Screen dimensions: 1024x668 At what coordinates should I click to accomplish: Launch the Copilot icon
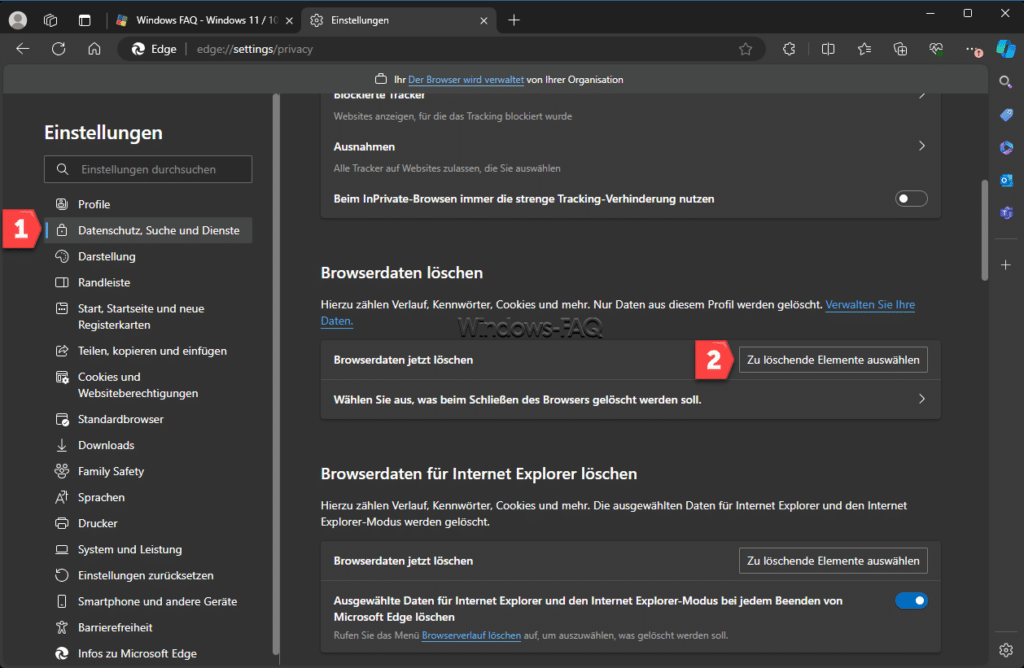coord(1006,49)
